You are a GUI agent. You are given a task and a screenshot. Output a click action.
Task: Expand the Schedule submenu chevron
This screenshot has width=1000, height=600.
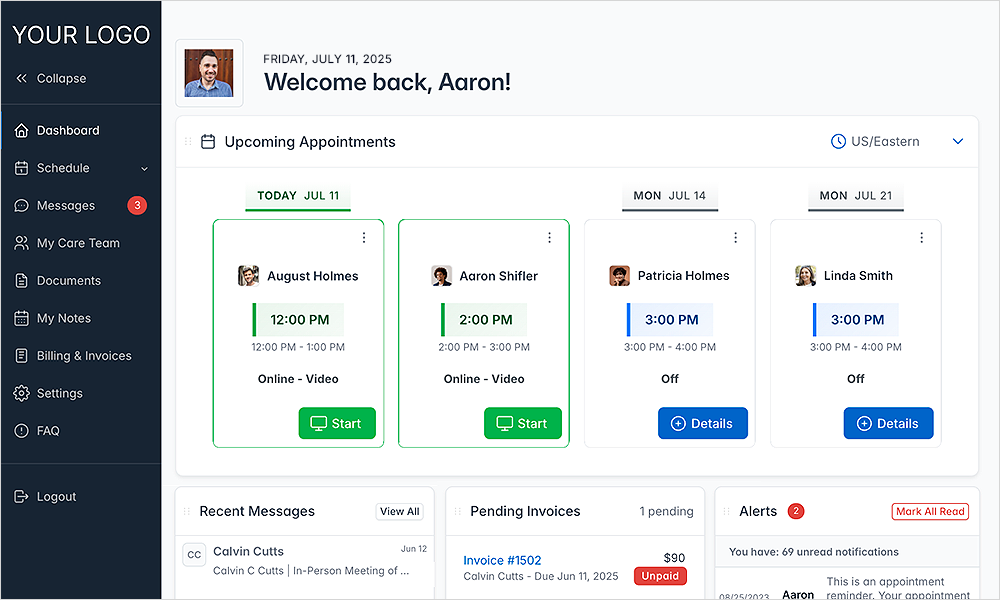[144, 169]
